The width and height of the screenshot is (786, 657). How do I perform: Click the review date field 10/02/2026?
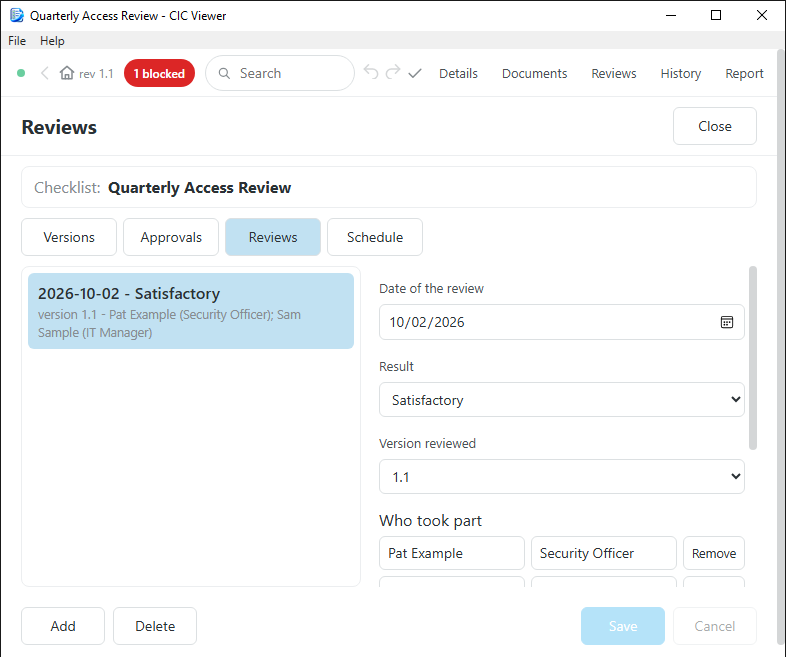pyautogui.click(x=561, y=322)
